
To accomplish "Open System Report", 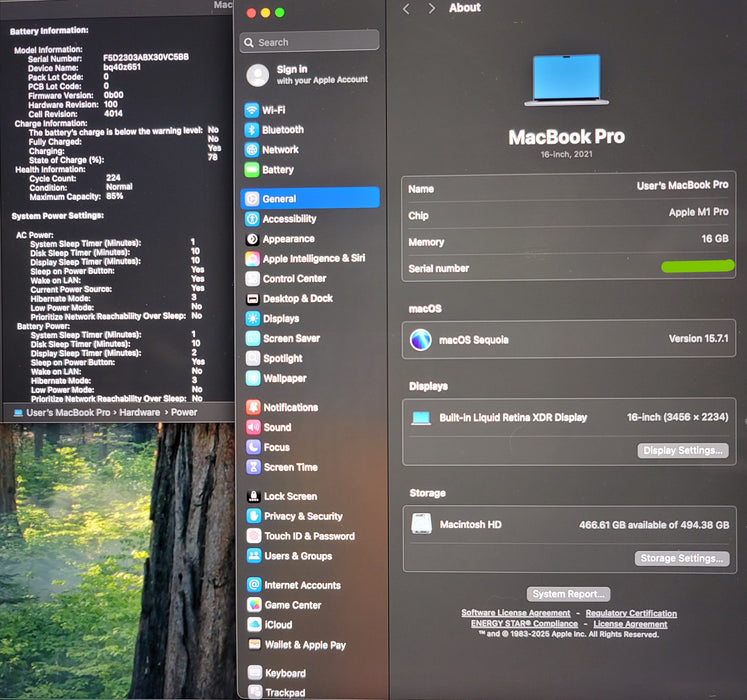I will (x=568, y=594).
